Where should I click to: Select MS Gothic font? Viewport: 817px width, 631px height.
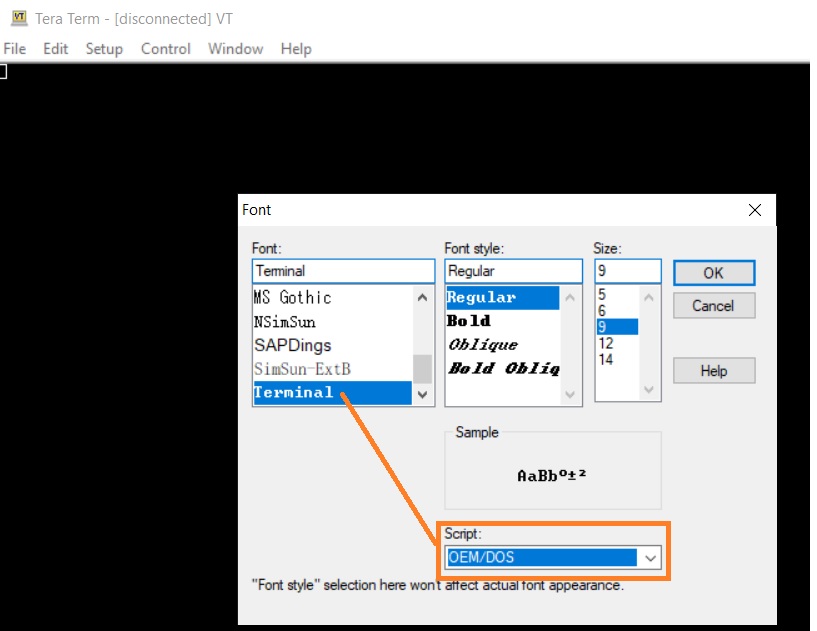(x=292, y=298)
